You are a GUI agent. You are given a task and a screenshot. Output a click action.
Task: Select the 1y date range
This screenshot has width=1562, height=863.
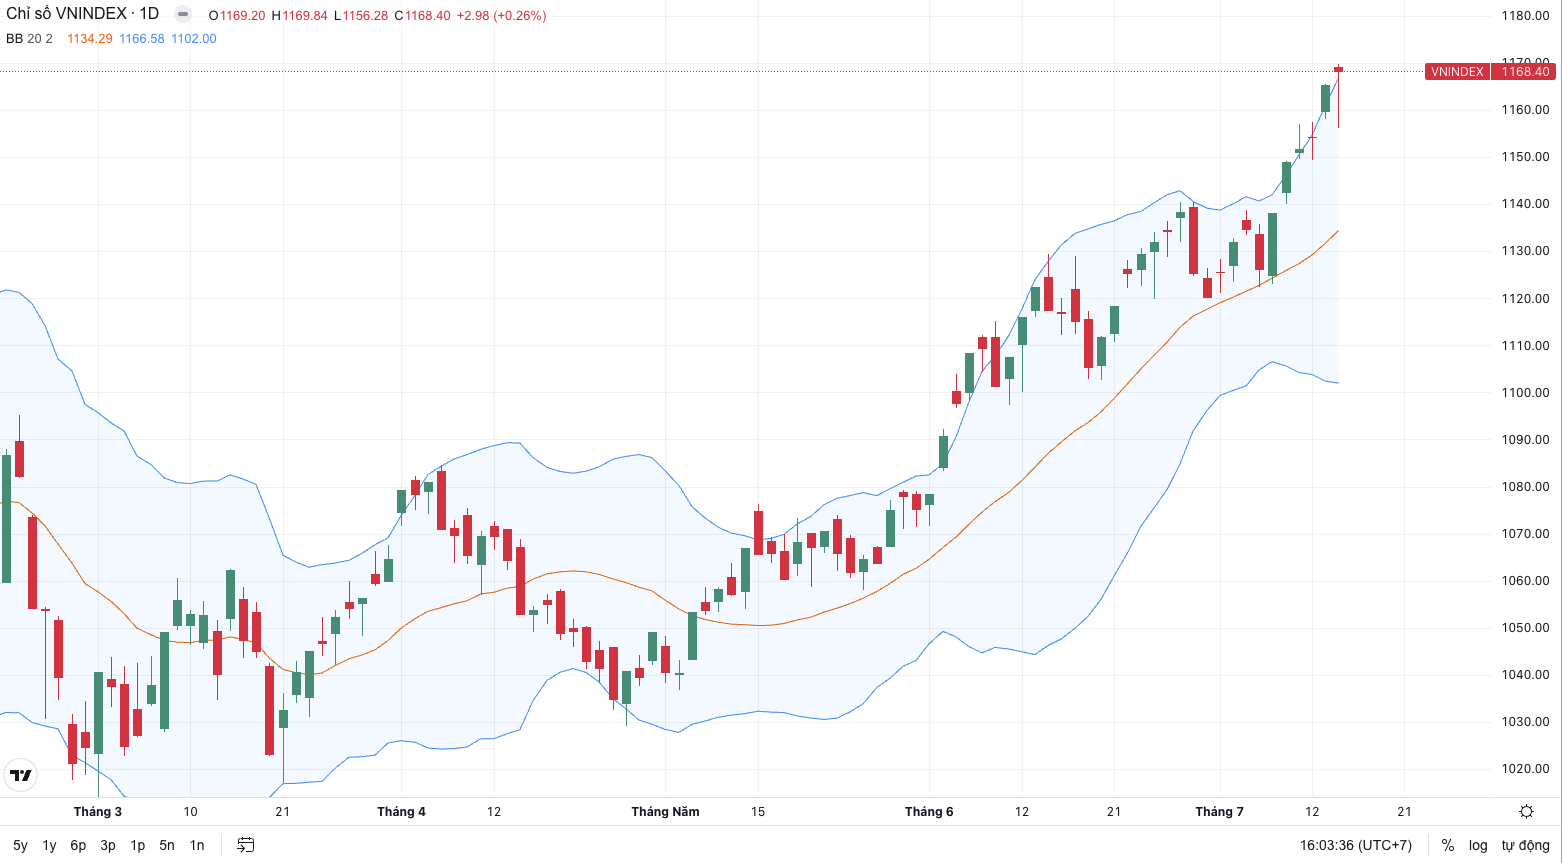(49, 845)
